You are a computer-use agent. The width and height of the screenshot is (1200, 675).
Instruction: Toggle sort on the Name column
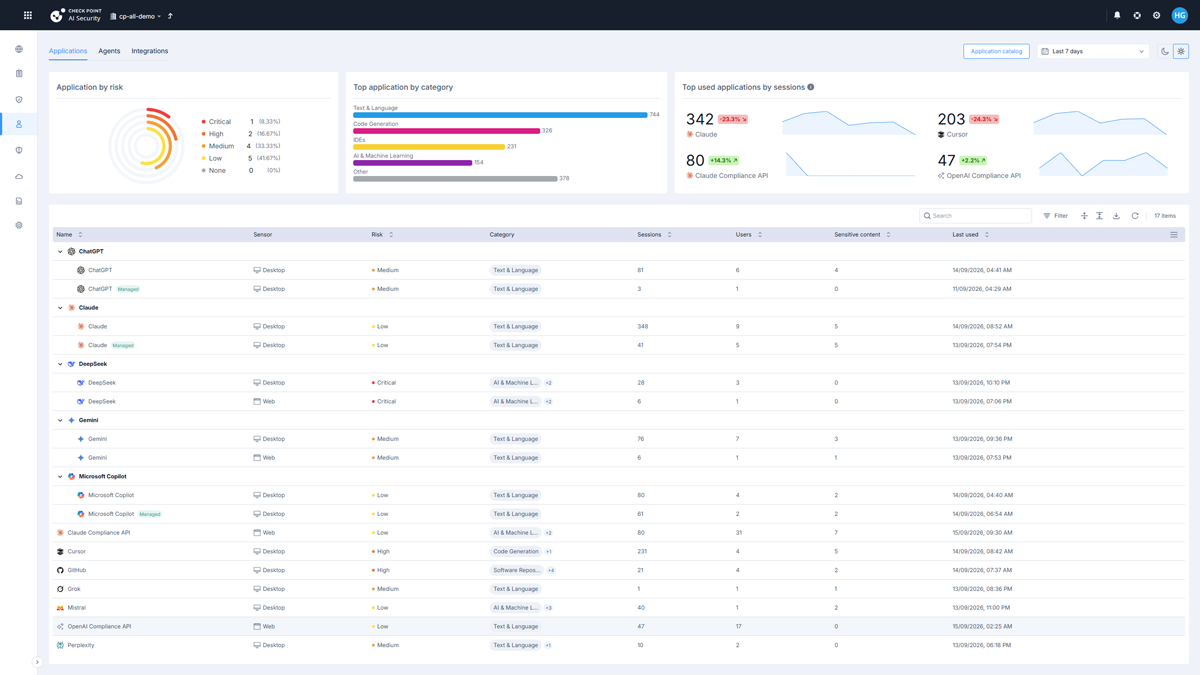[x=80, y=235]
